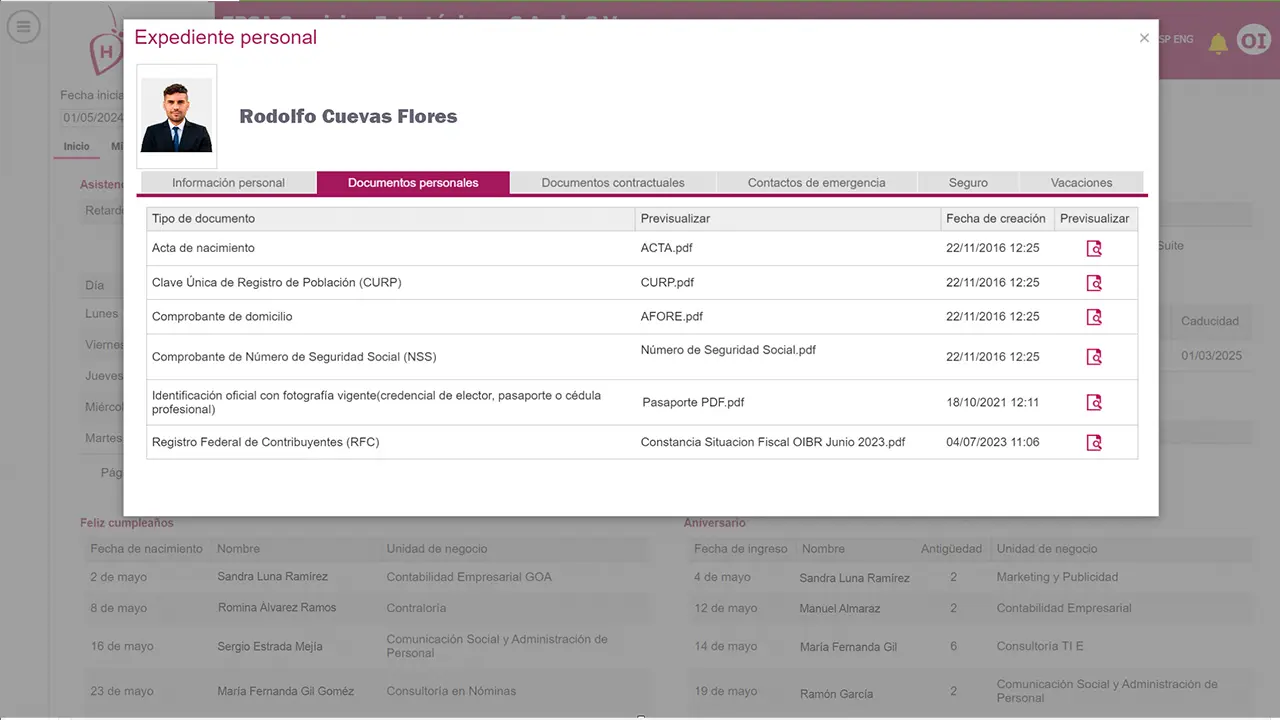This screenshot has height=720, width=1280.
Task: Click Número de Seguridad Social.pdf file name
Action: coord(728,350)
